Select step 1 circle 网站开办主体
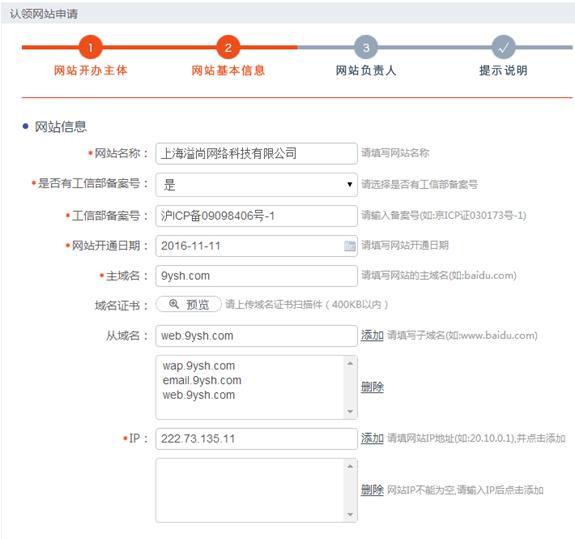This screenshot has height=539, width=575. pyautogui.click(x=91, y=47)
